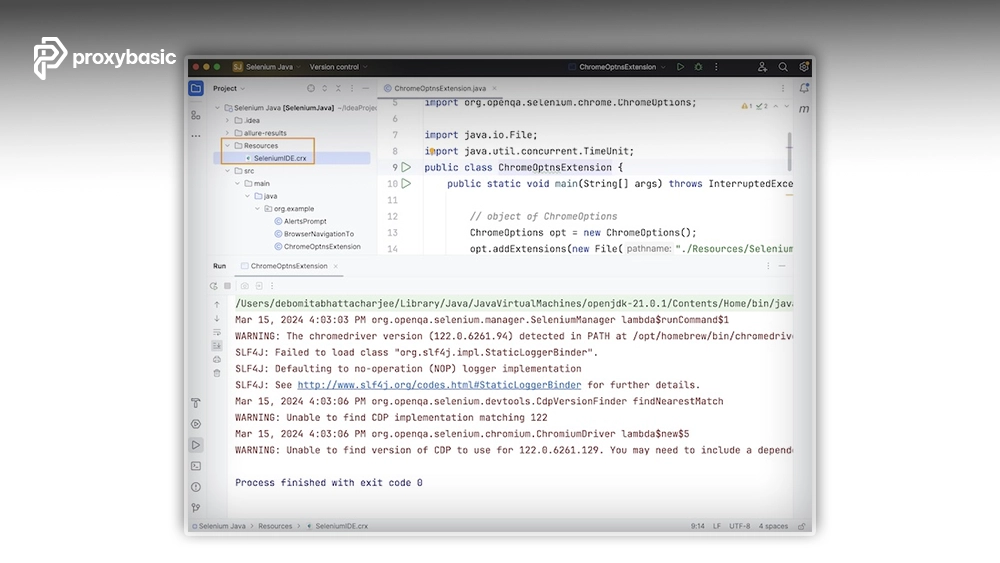Open Run toolbar more options
1000x563 pixels.
click(272, 286)
